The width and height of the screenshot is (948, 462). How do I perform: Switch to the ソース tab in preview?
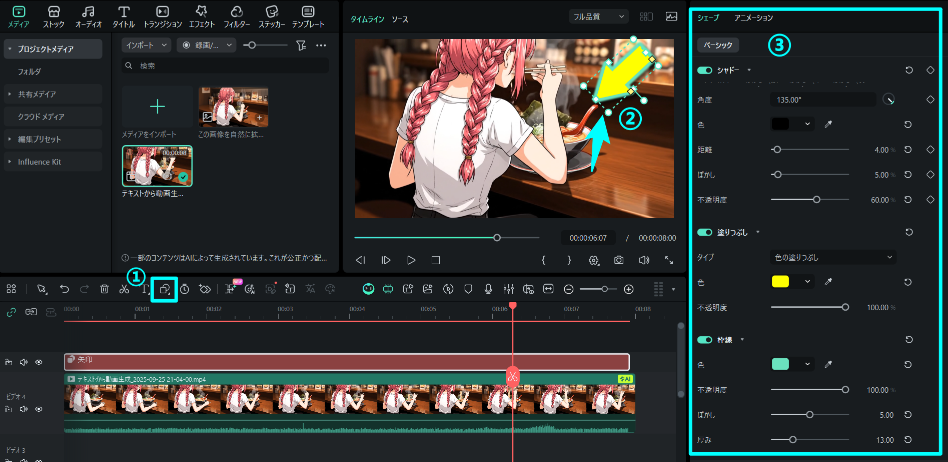pos(400,19)
